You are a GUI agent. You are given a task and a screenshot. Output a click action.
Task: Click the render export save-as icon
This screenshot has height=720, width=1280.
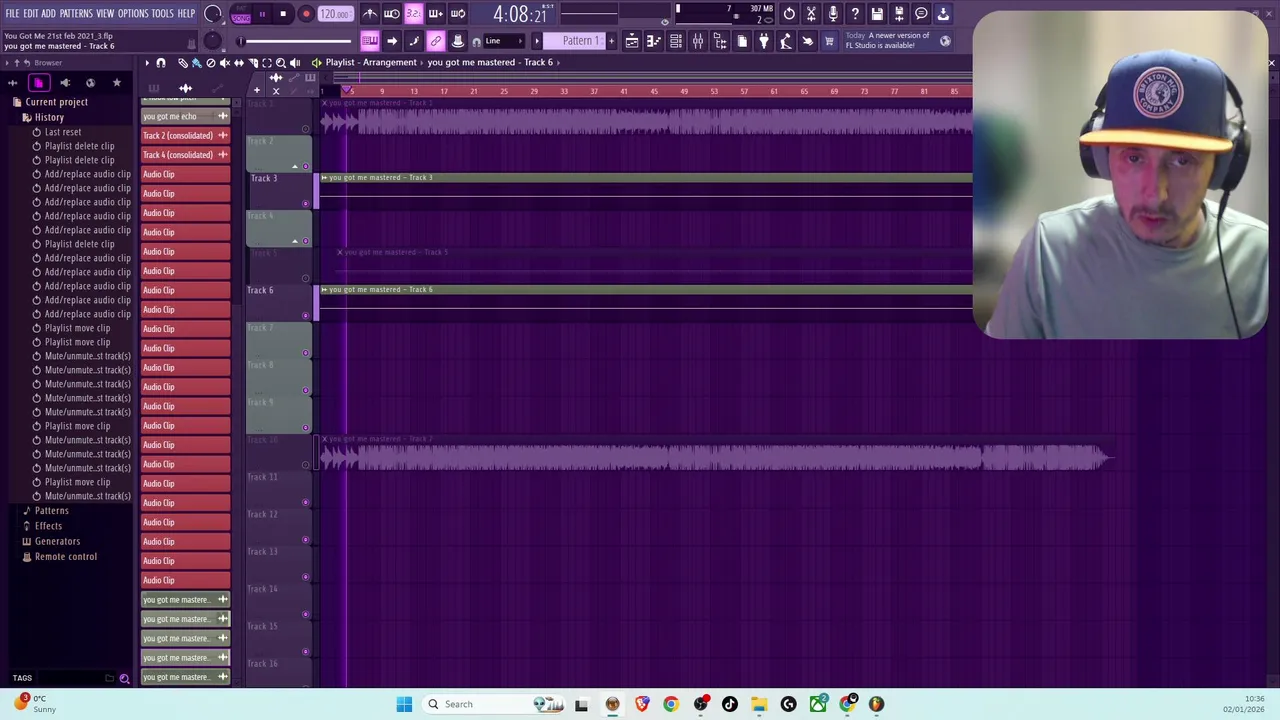(899, 14)
